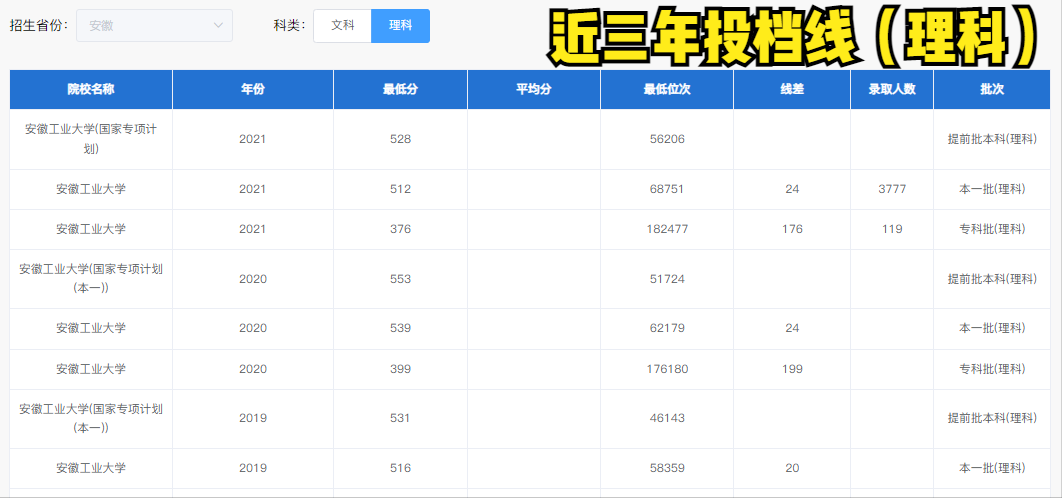The image size is (1062, 498).
Task: Click 专科批(理科) in the 399 row
Action: (x=992, y=369)
